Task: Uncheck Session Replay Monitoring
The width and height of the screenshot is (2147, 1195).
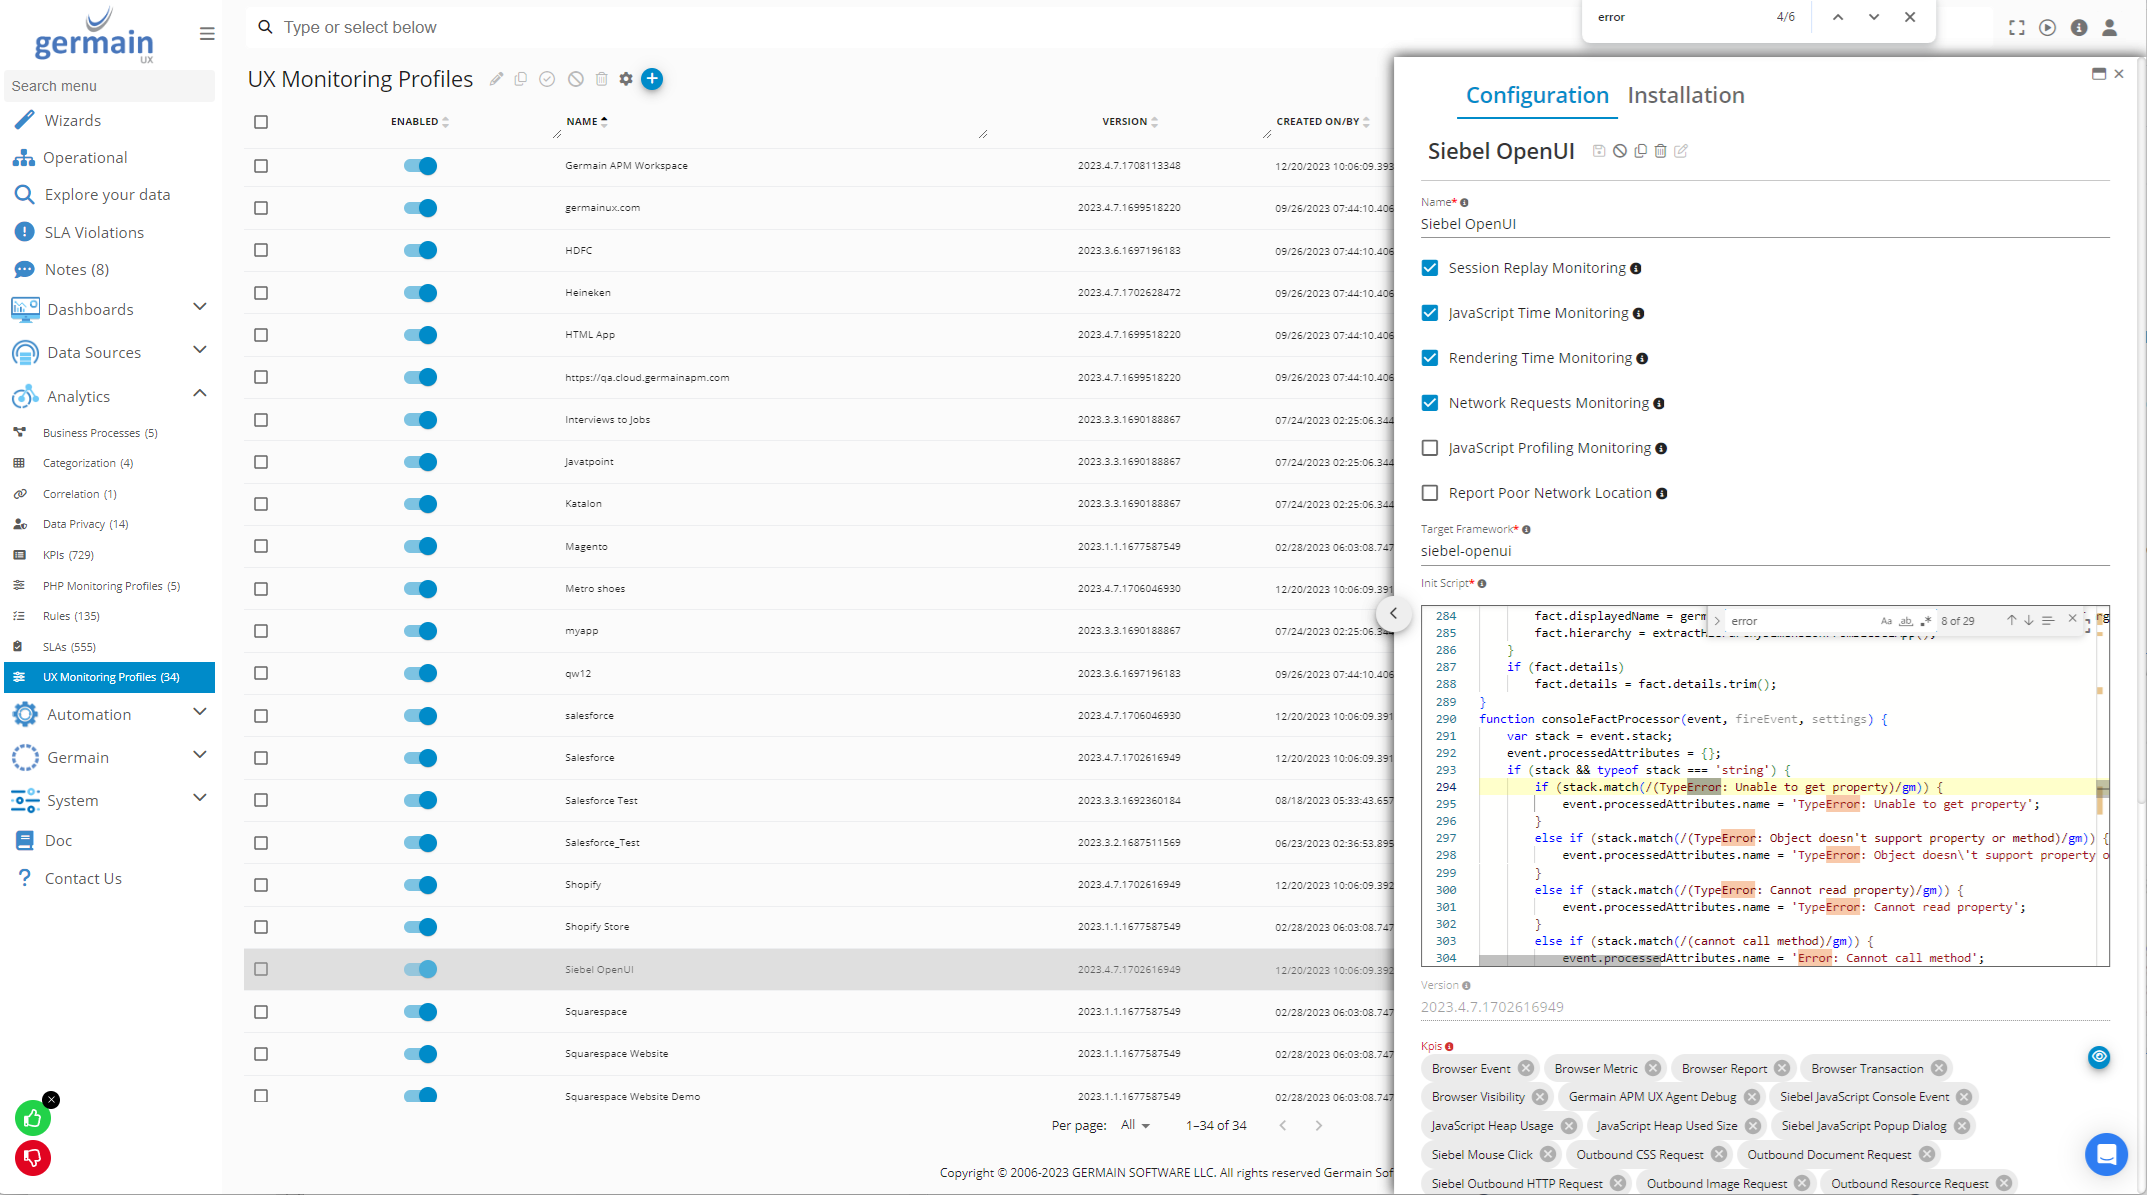Action: [1430, 268]
